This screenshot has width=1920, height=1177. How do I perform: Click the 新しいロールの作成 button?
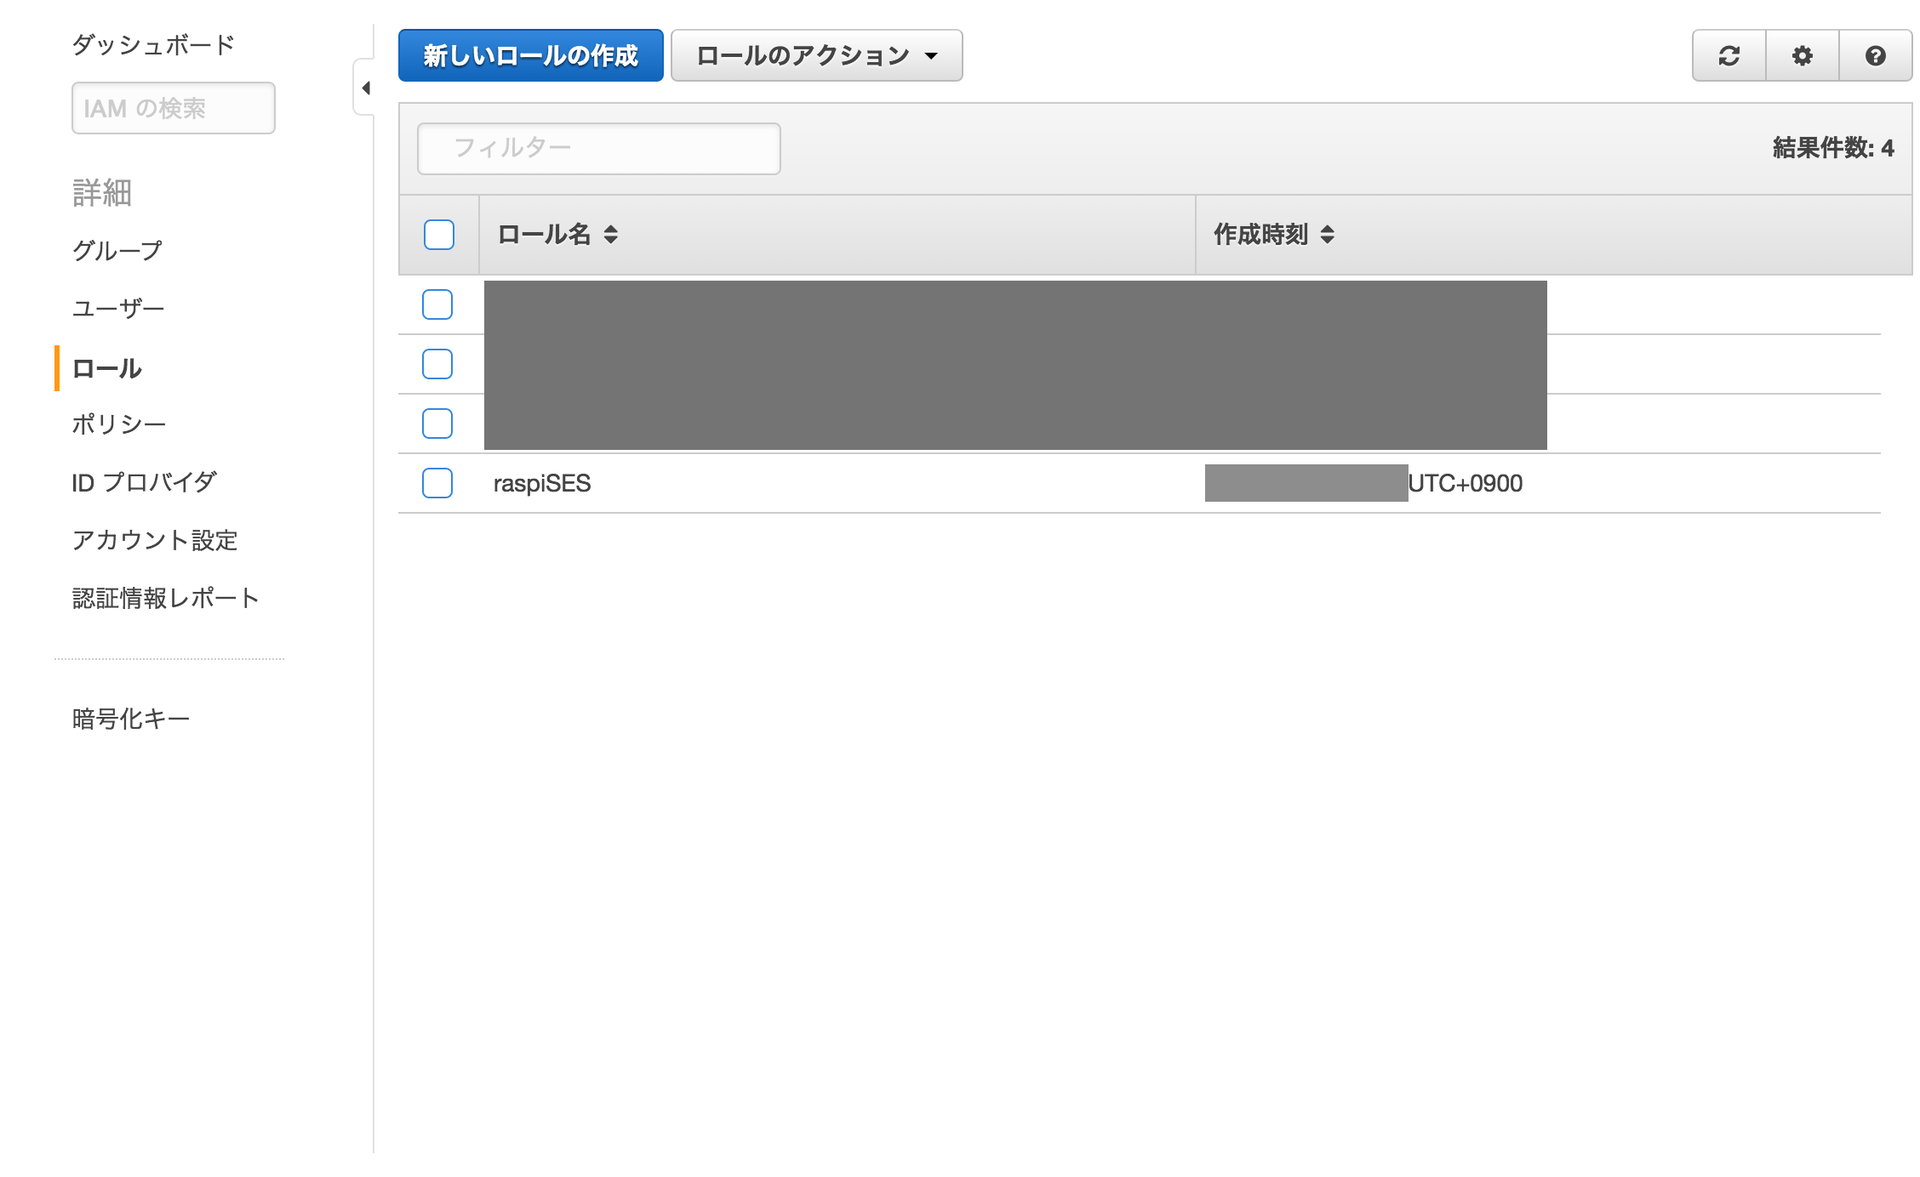click(530, 55)
